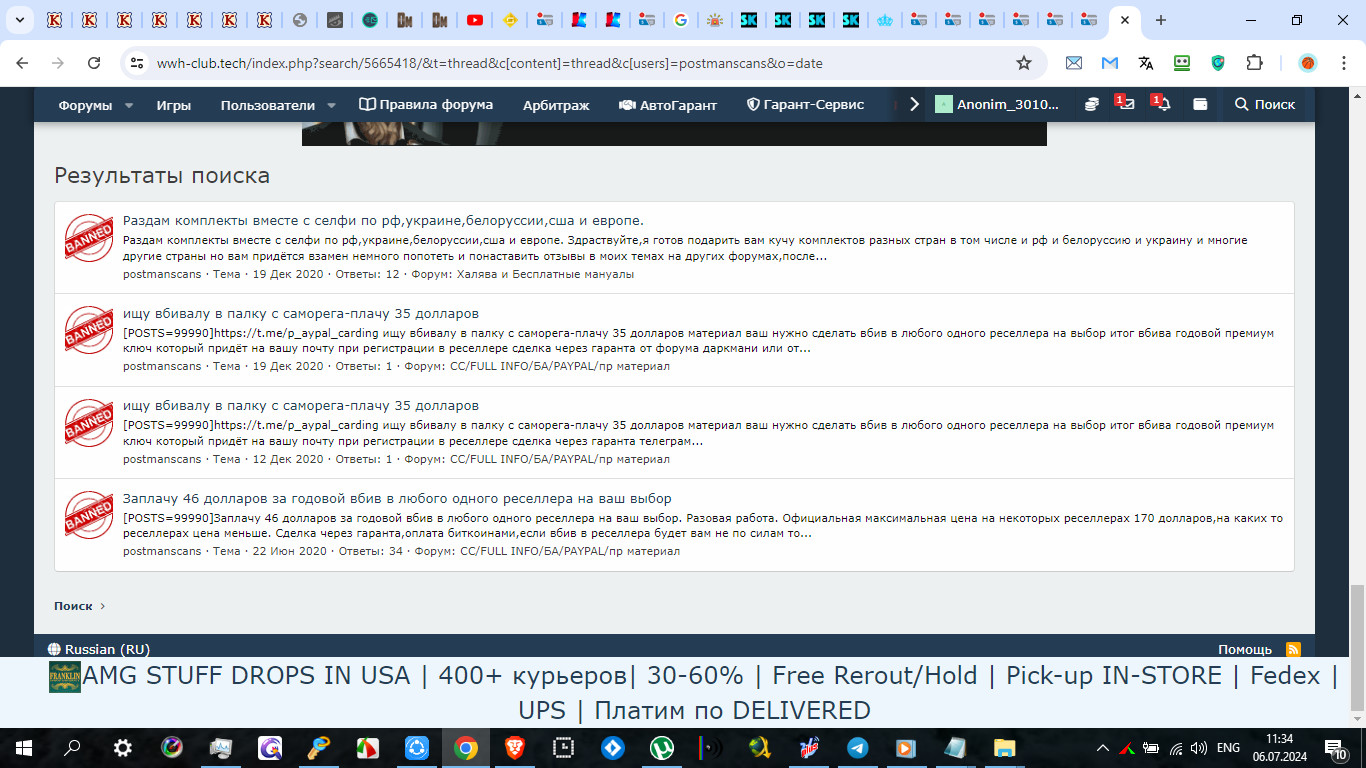
Task: Open the Extensions puzzle icon
Action: click(x=1254, y=63)
